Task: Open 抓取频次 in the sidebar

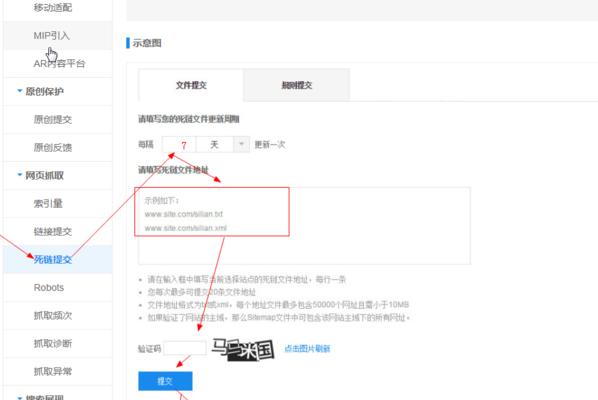Action: tap(53, 315)
